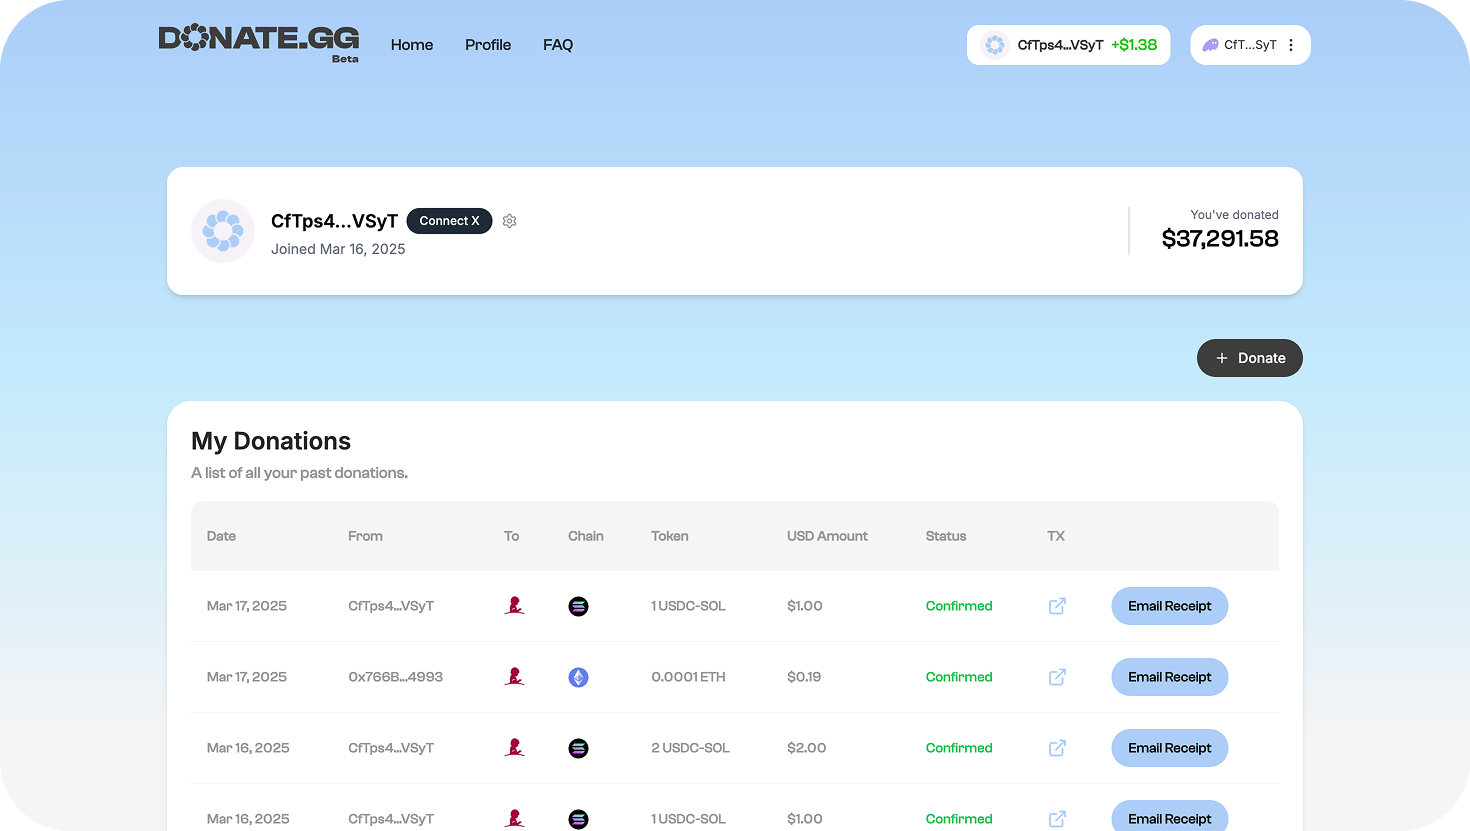Image resolution: width=1470 pixels, height=831 pixels.
Task: Click Ethereum chain icon in $0.19 row
Action: pyautogui.click(x=578, y=677)
